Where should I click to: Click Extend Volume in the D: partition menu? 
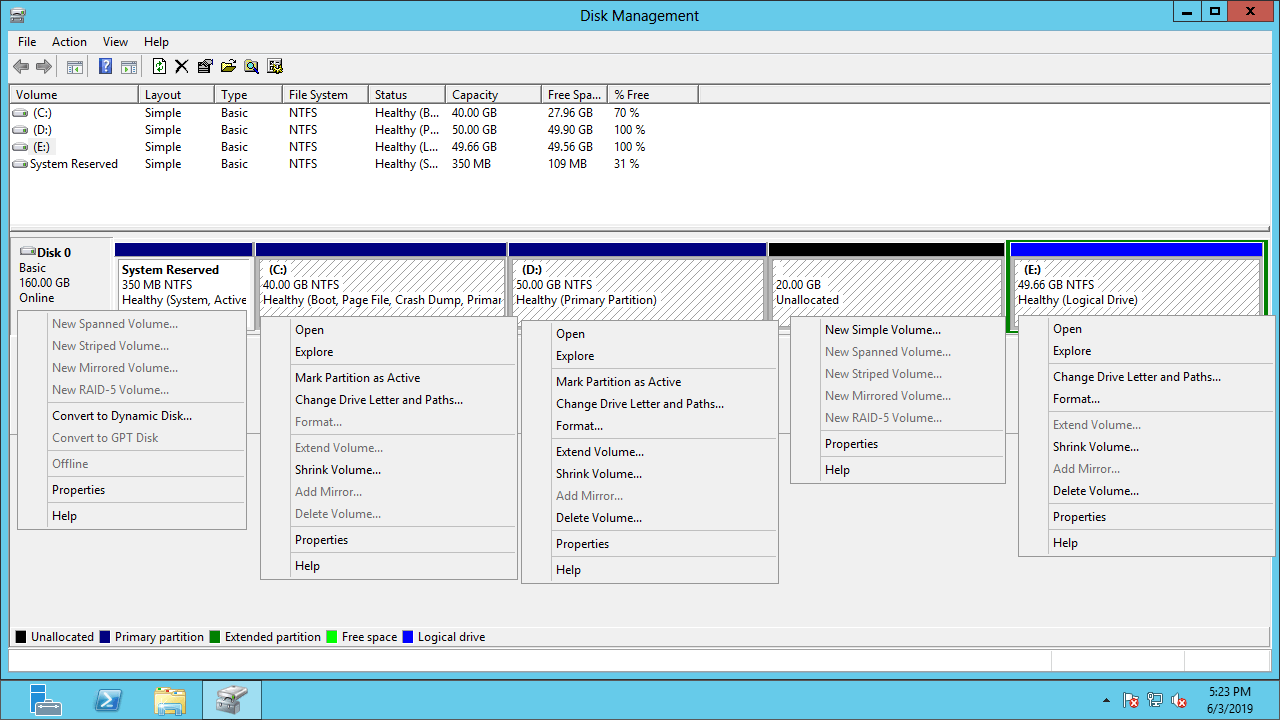tap(599, 452)
